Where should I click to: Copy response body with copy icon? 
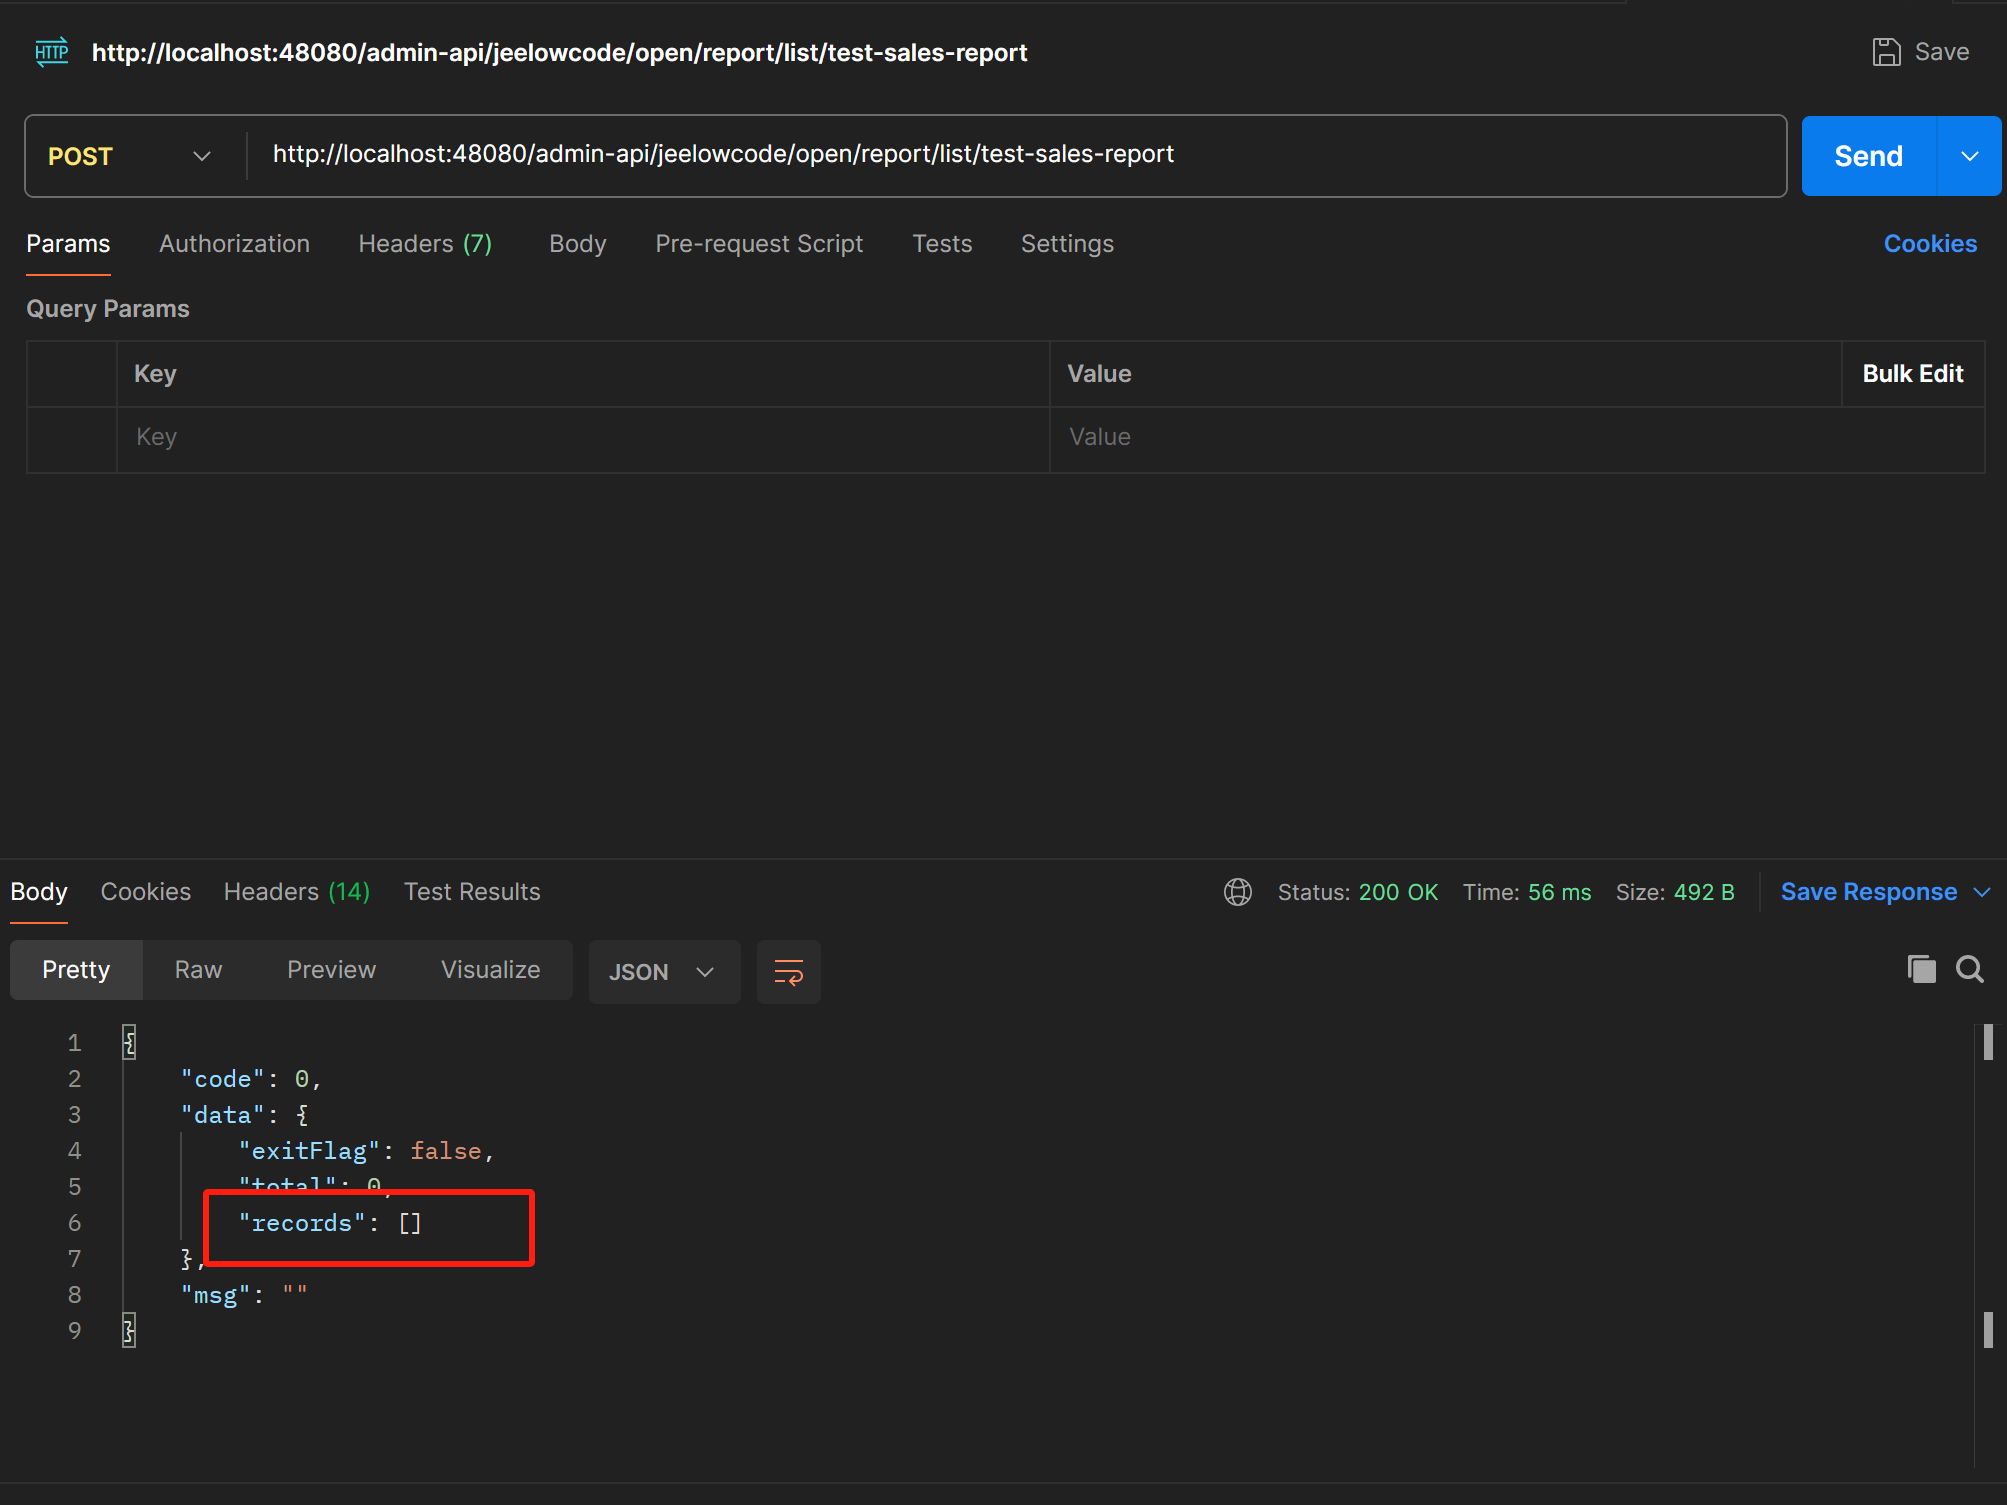[x=1921, y=969]
